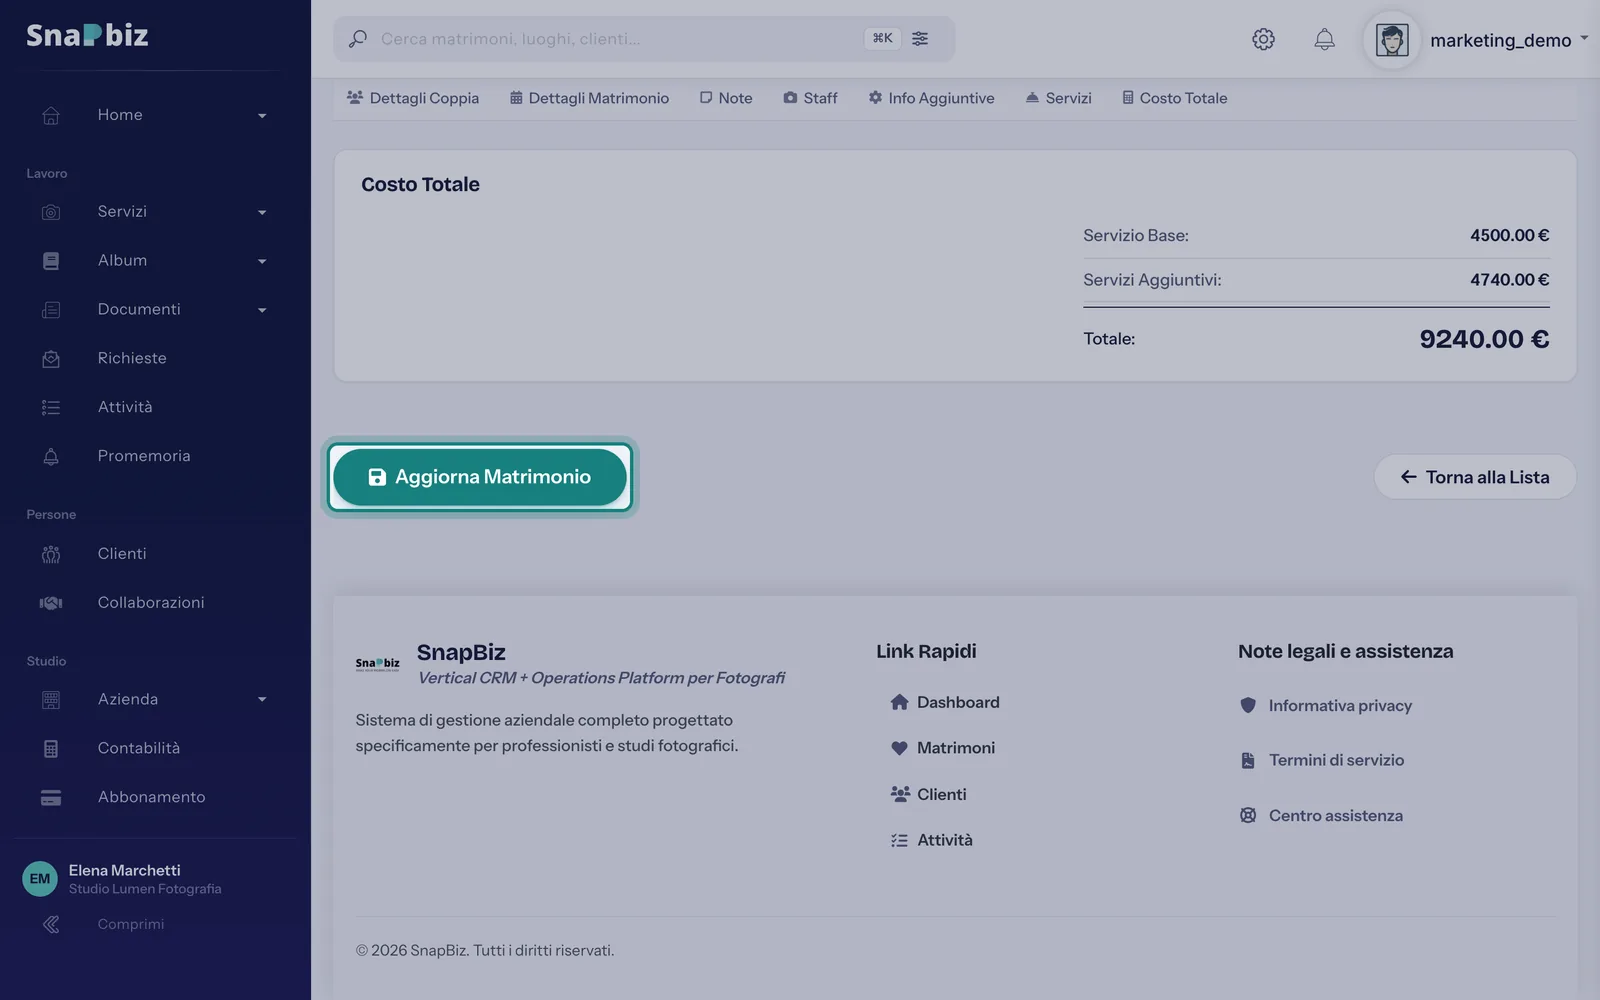Click Torna alla Lista button
Image resolution: width=1600 pixels, height=1000 pixels.
tap(1475, 477)
